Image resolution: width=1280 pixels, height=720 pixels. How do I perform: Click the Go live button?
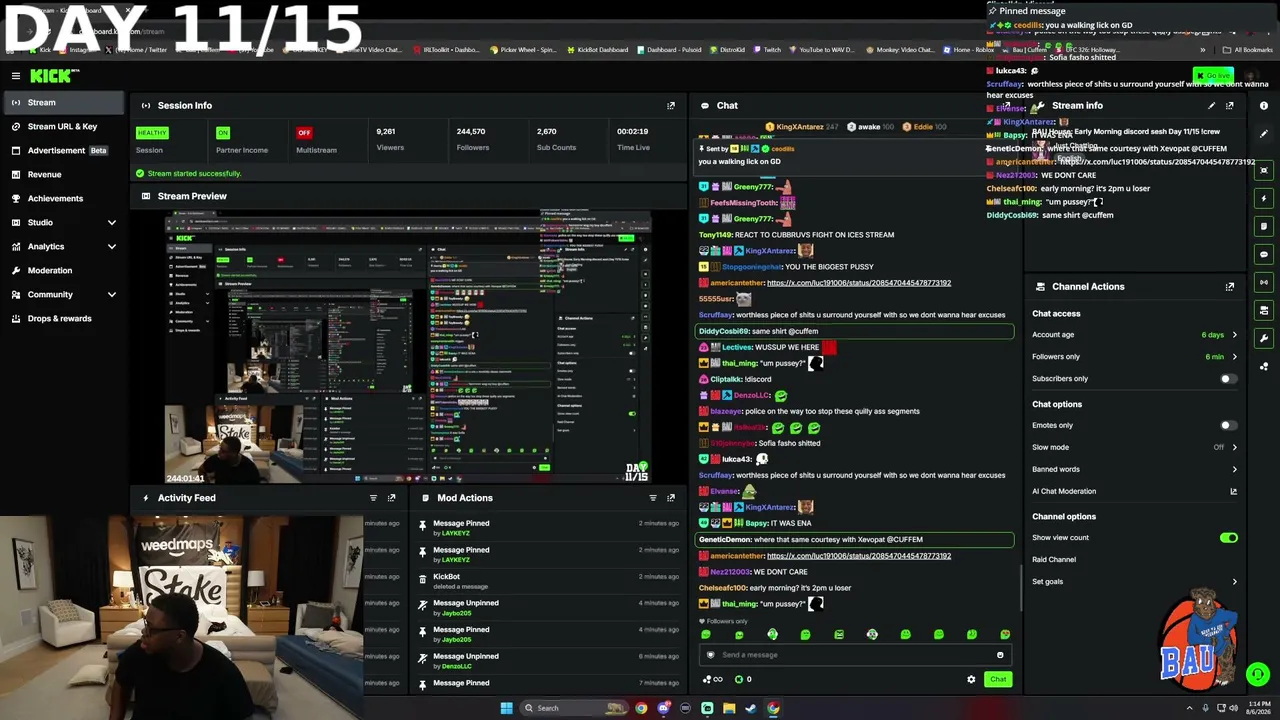tap(1214, 76)
